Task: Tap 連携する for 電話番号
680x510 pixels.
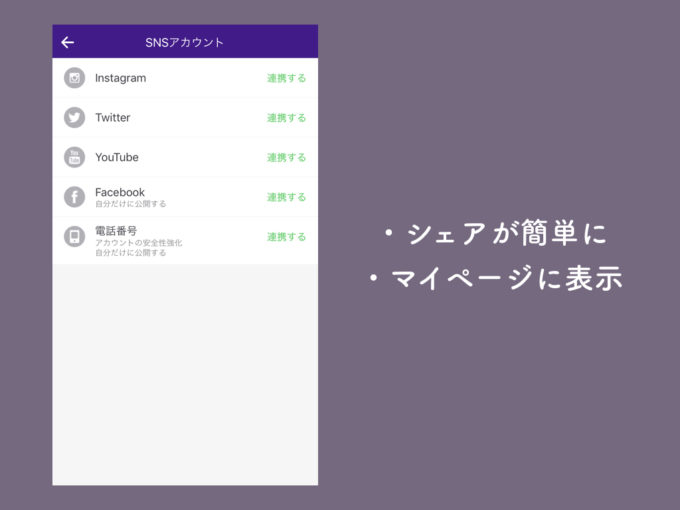Action: click(x=286, y=237)
